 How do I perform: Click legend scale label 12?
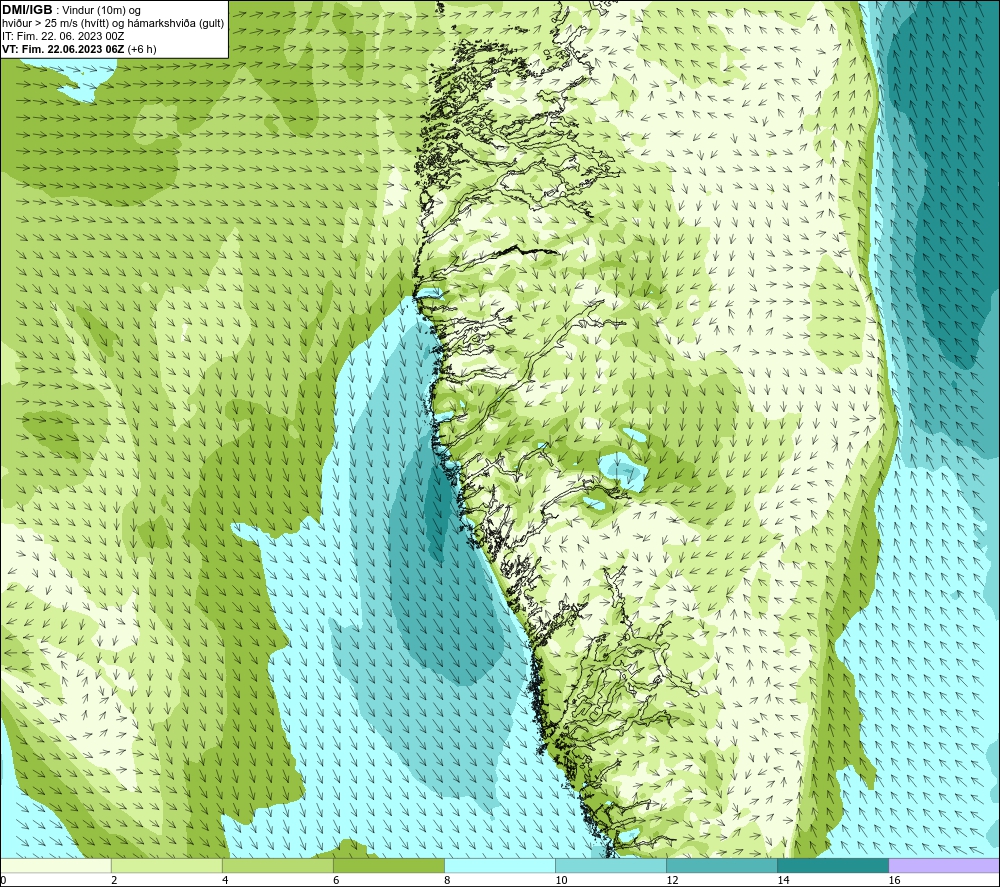pos(672,881)
